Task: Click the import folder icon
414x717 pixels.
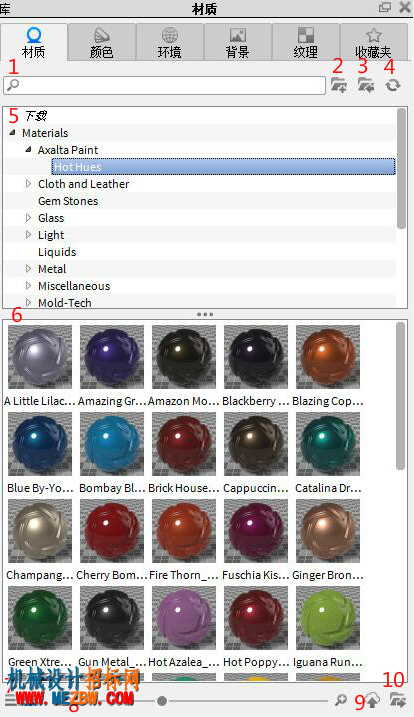Action: coord(366,85)
